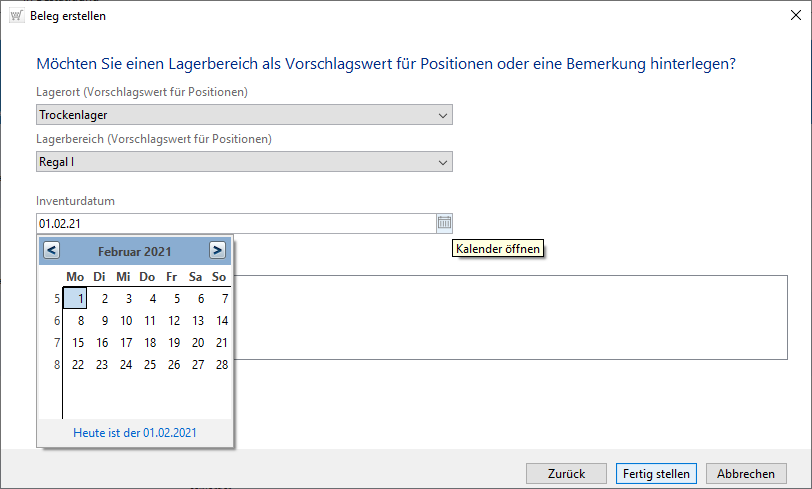Click the Zurück button
This screenshot has width=812, height=489.
tap(565, 473)
